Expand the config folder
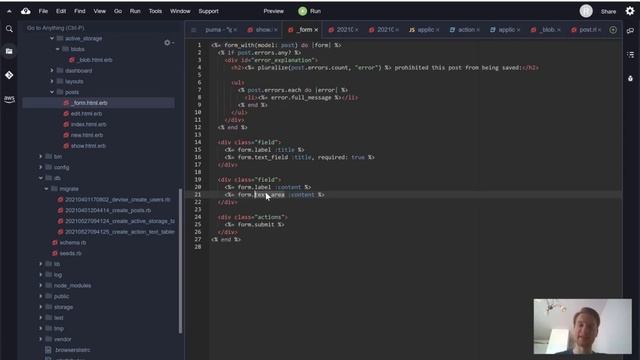Screen dimensions: 640x360 point(40,167)
